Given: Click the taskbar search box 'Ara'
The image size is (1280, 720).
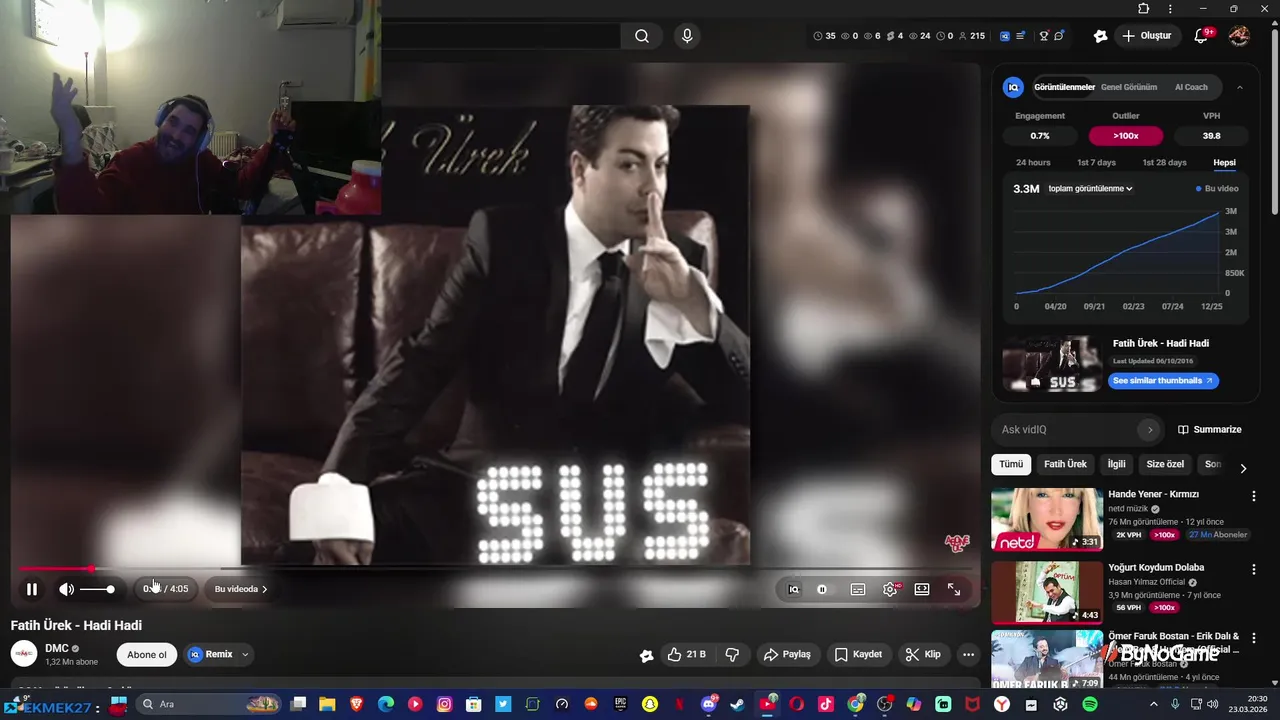Looking at the screenshot, I should coord(208,705).
